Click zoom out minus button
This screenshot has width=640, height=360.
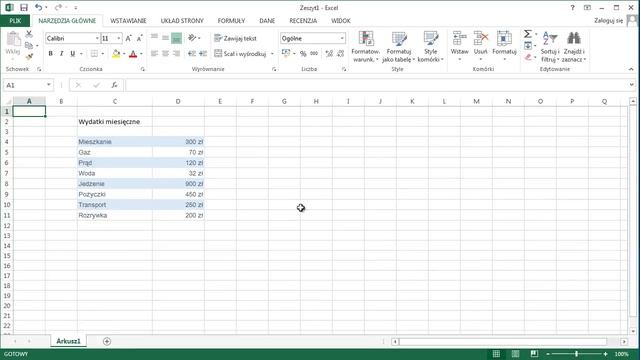click(x=548, y=354)
